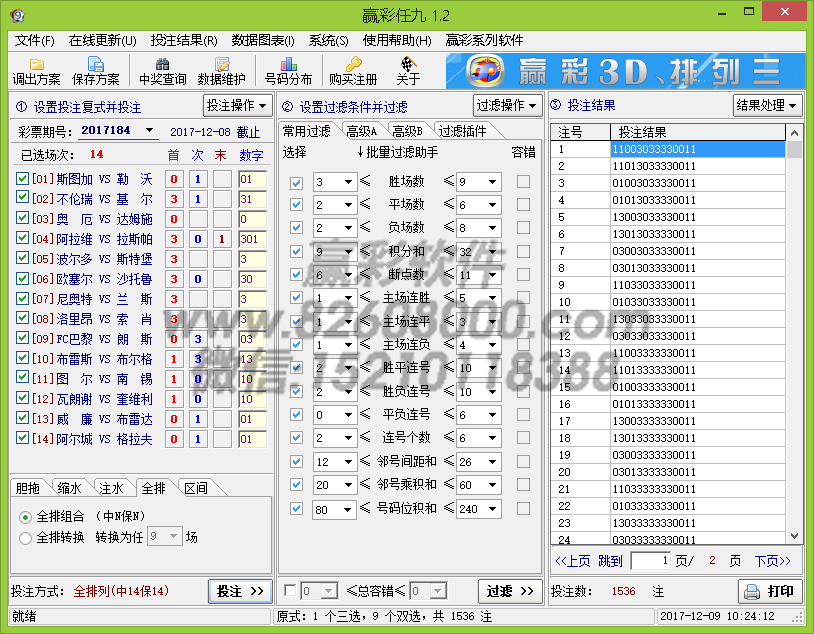The width and height of the screenshot is (814, 634).
Task: Switch to the 缩水 tab
Action: pos(69,488)
